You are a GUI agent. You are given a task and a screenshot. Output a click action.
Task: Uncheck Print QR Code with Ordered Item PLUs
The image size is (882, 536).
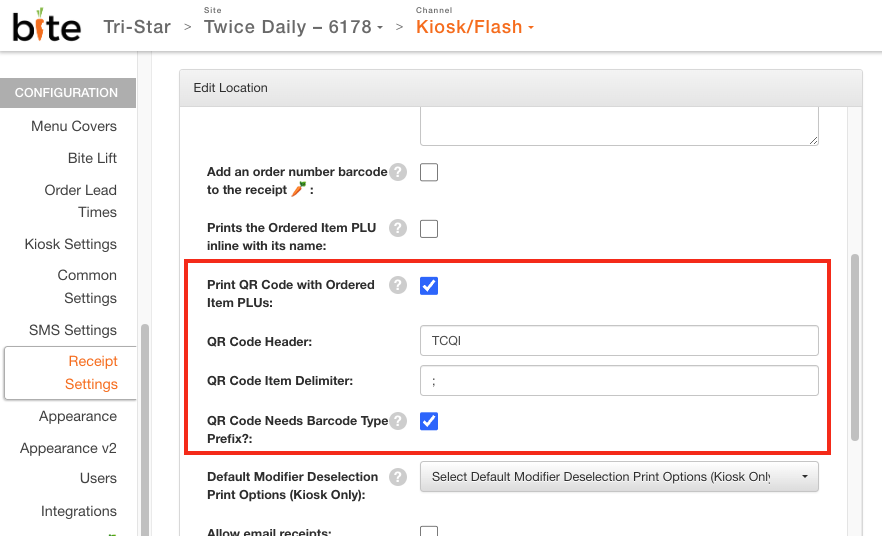(x=429, y=286)
